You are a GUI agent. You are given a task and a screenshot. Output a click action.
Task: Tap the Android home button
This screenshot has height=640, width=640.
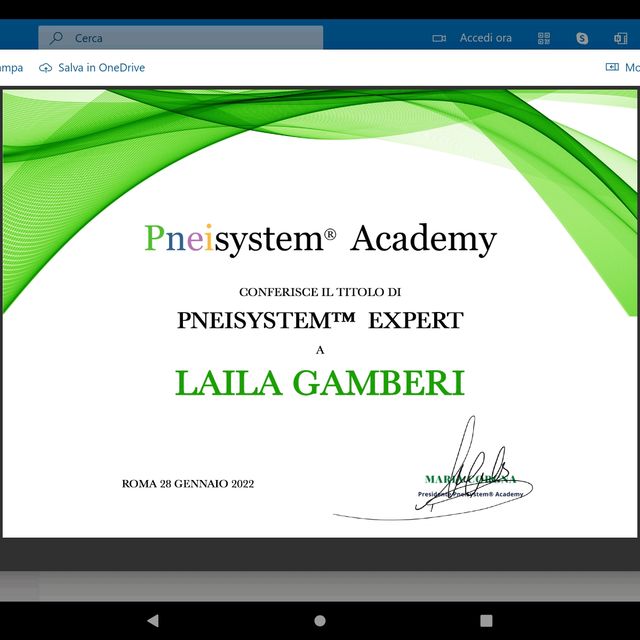(x=320, y=620)
